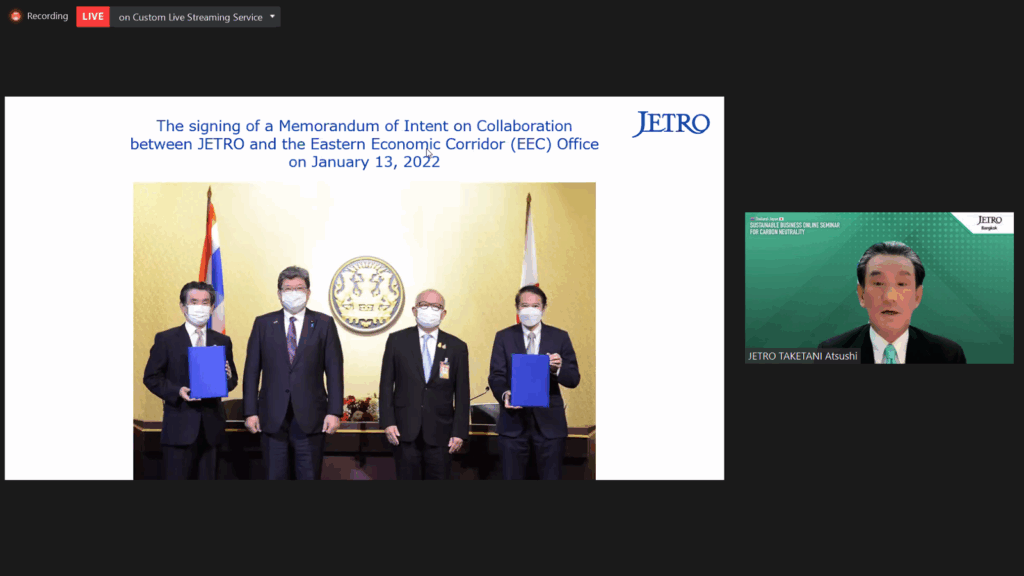Click the JETRO logo on the slide

pyautogui.click(x=671, y=125)
